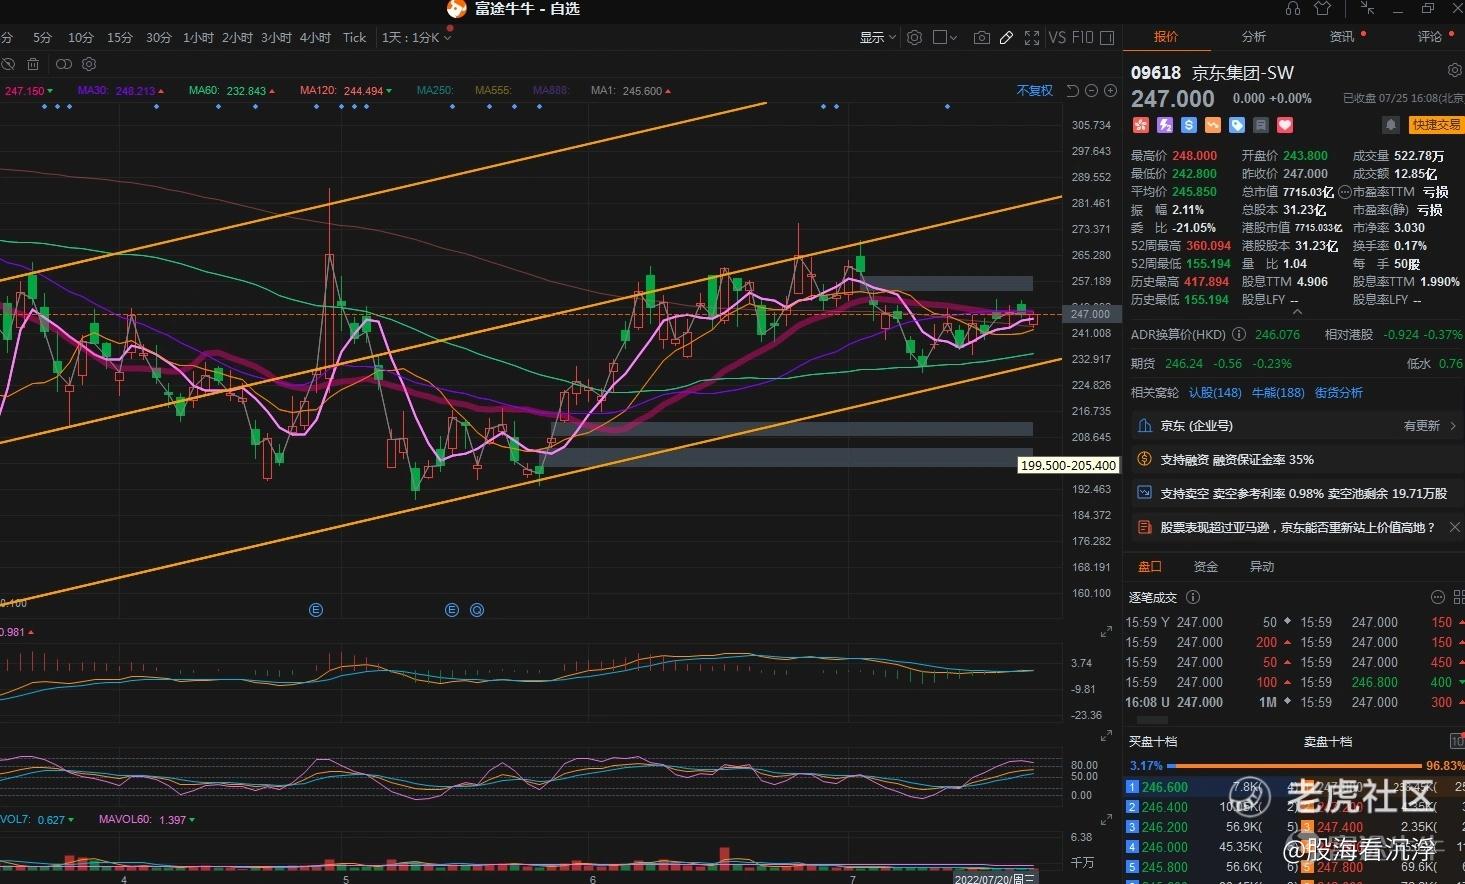This screenshot has width=1465, height=884.
Task: Open the 不复权 adjustment dropdown
Action: coord(1035,91)
